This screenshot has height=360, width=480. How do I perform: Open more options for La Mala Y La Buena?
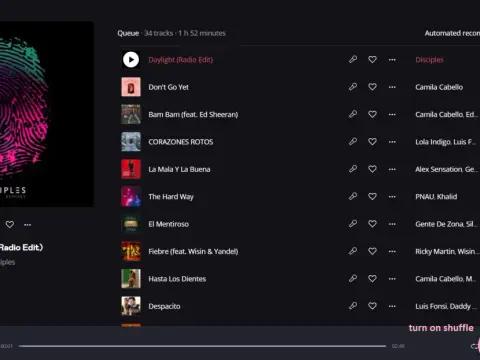[x=392, y=169]
